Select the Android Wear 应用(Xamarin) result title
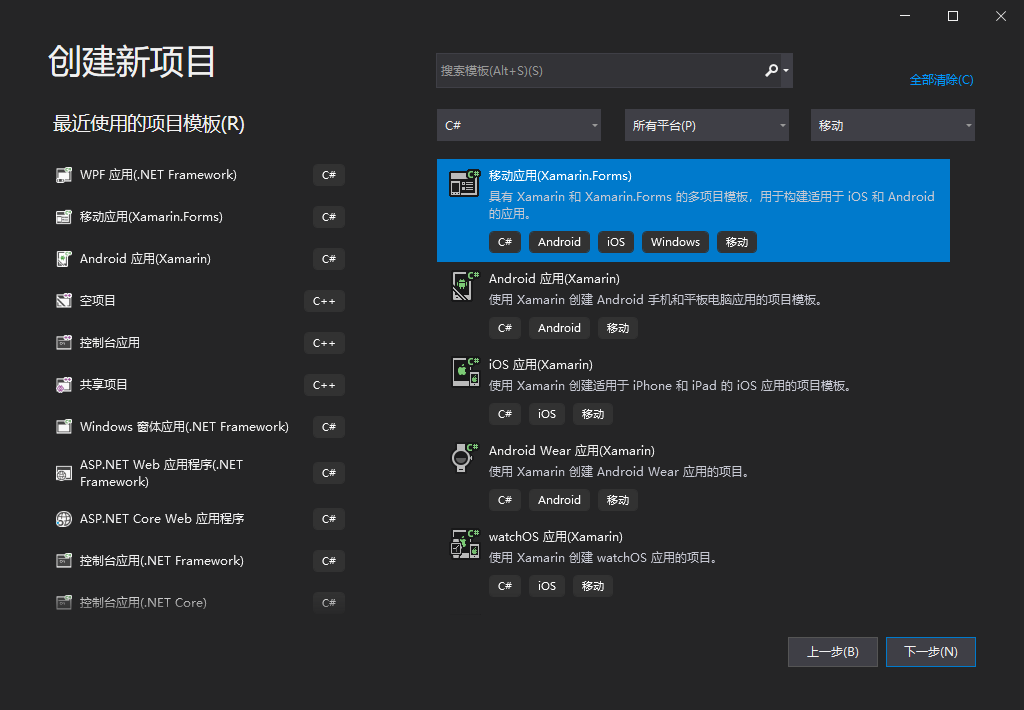Image resolution: width=1024 pixels, height=710 pixels. [571, 451]
